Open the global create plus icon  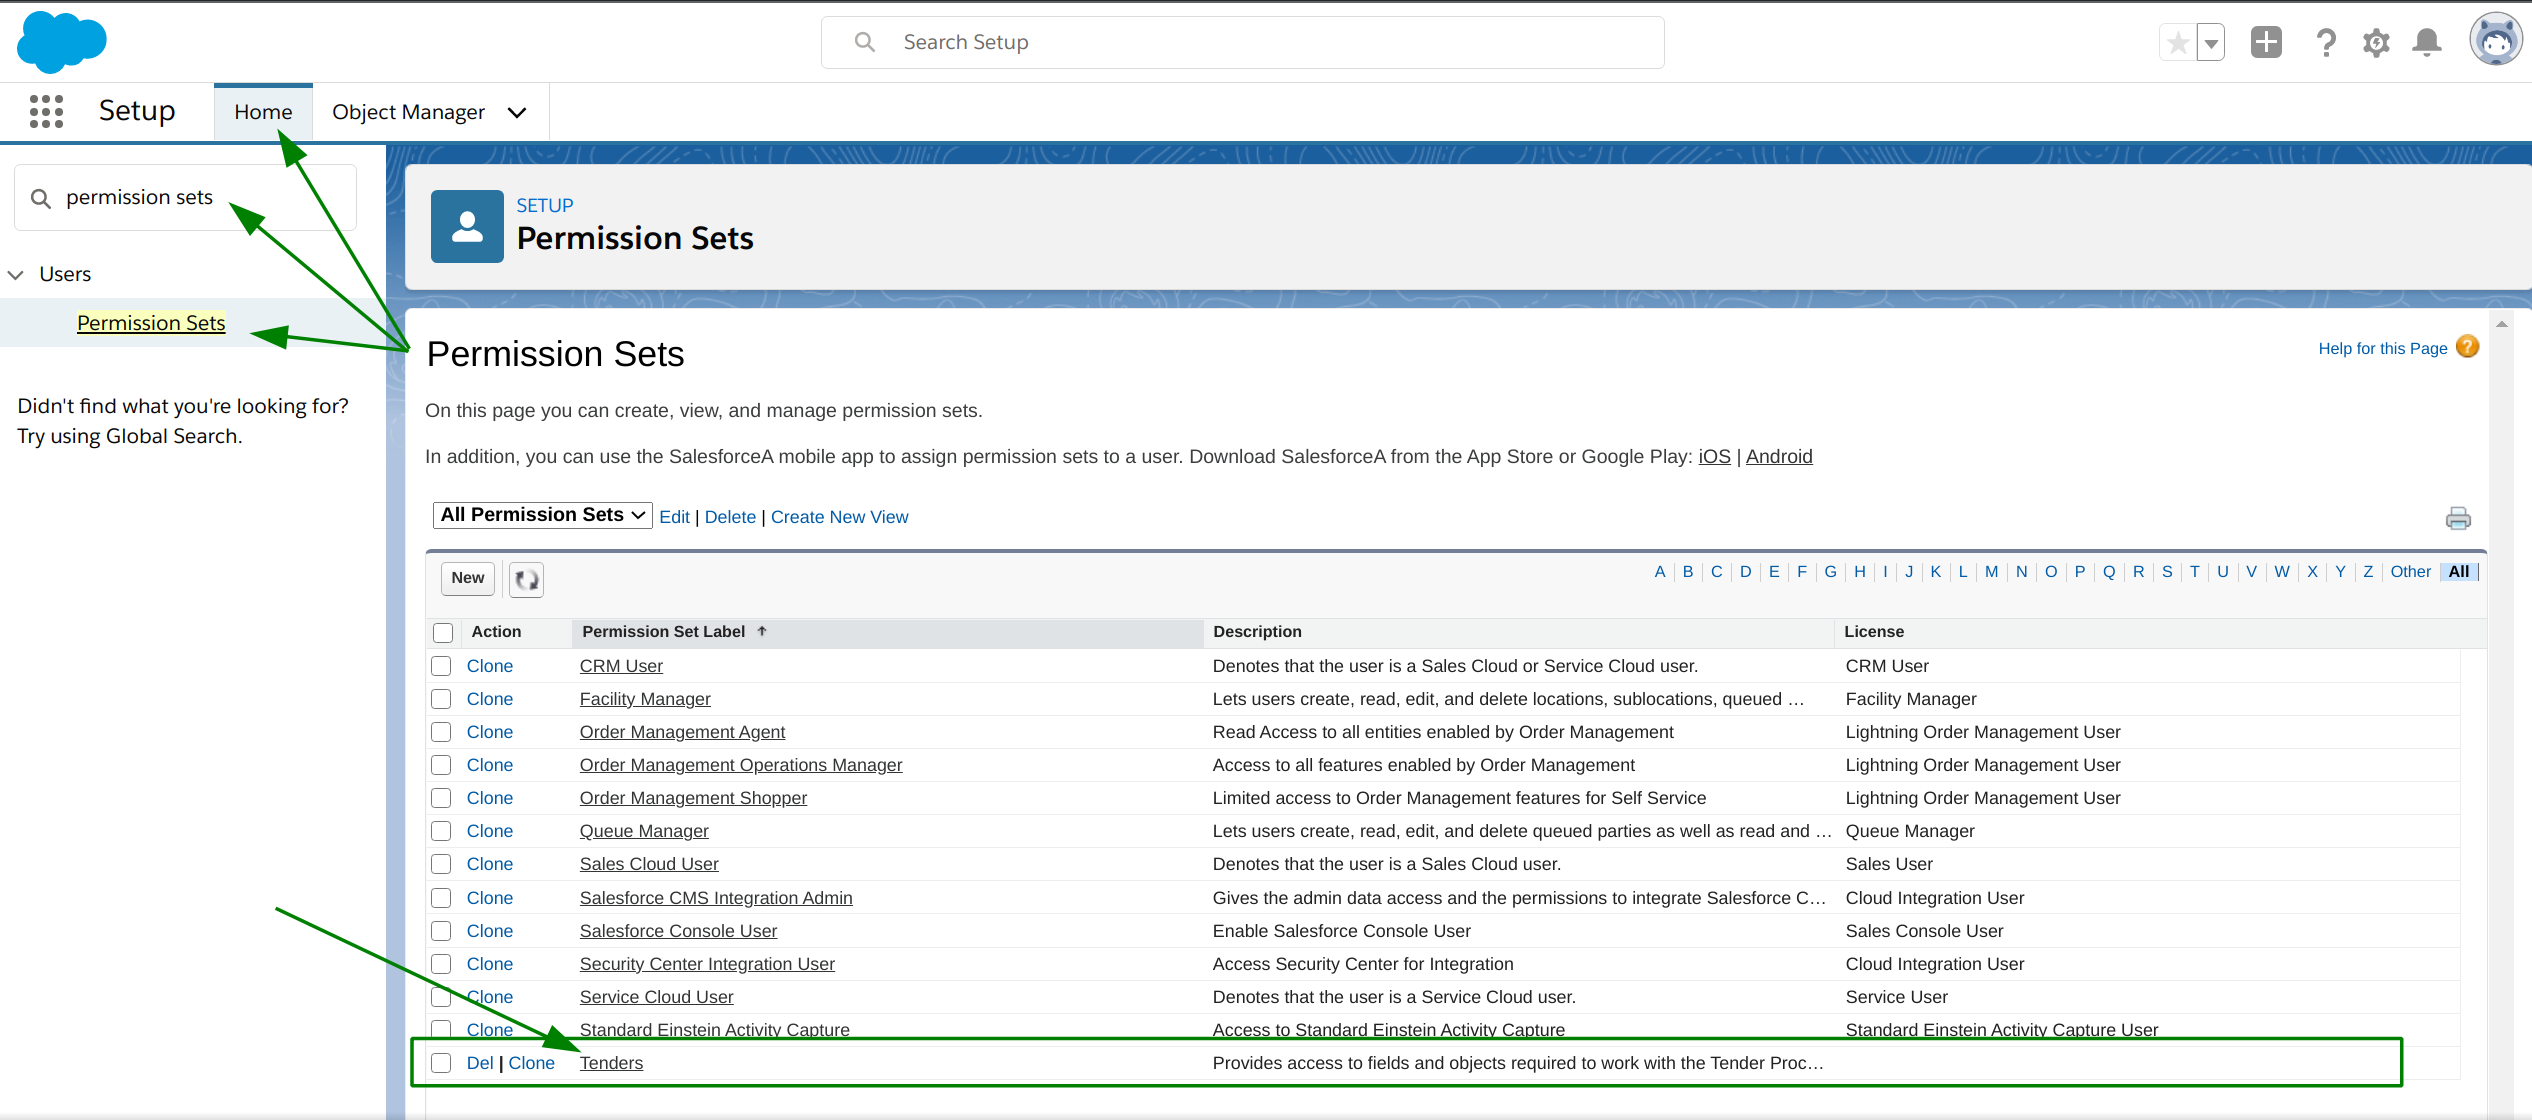[2267, 42]
